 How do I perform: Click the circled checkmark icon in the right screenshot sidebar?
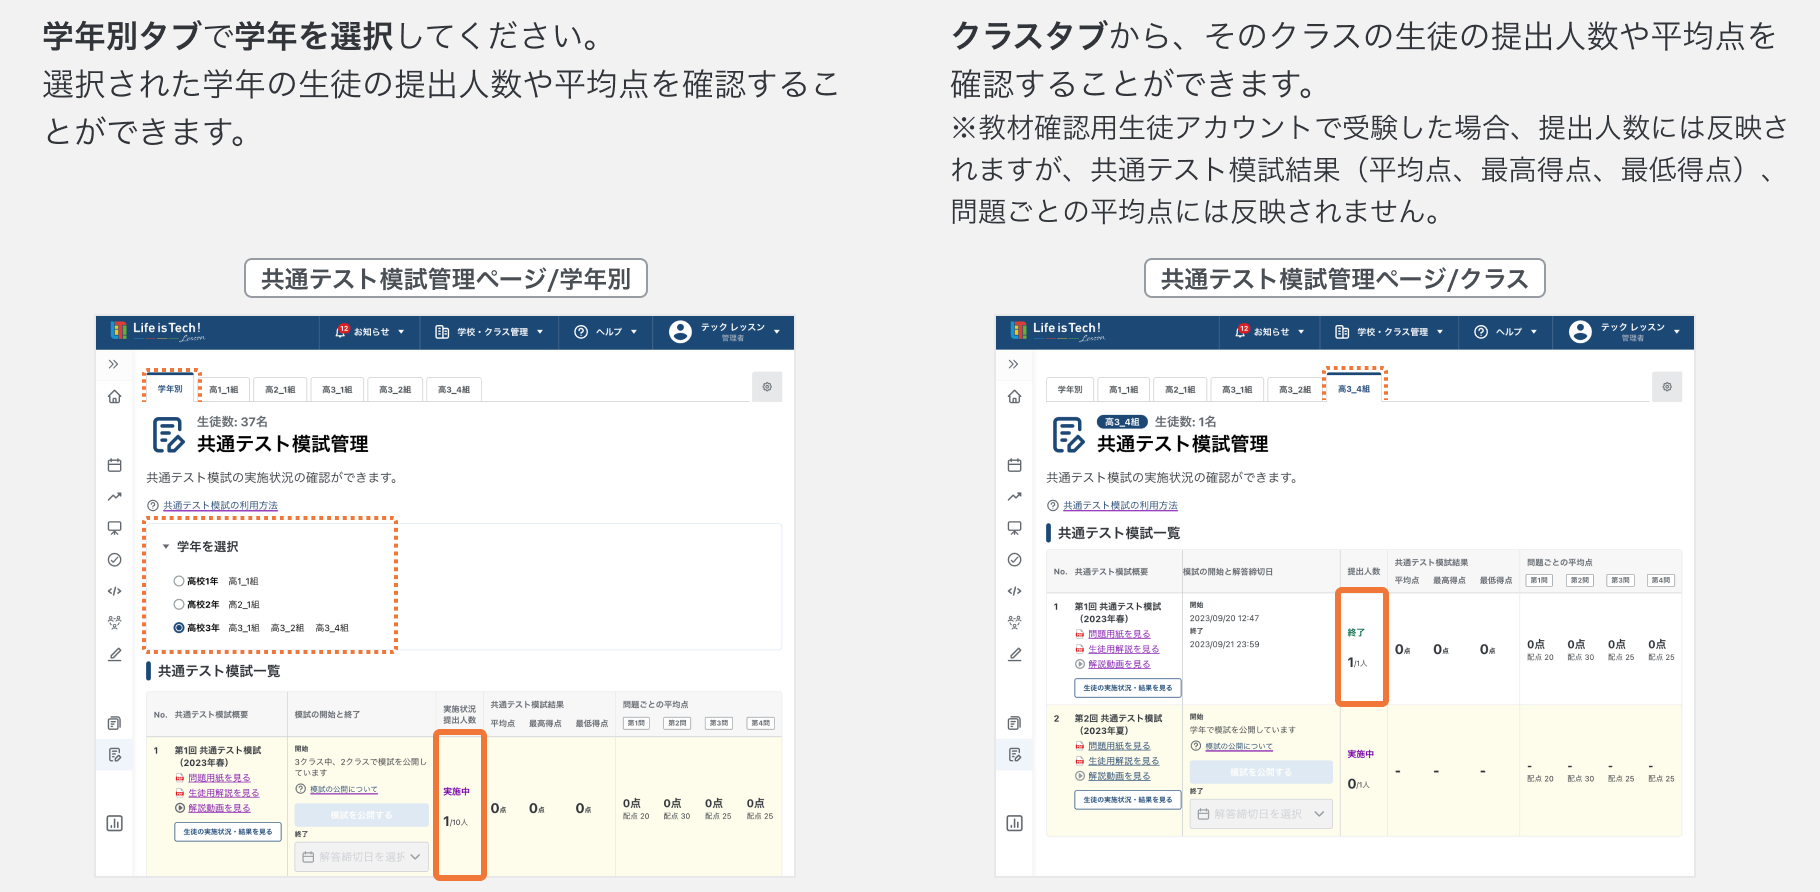pyautogui.click(x=1014, y=560)
